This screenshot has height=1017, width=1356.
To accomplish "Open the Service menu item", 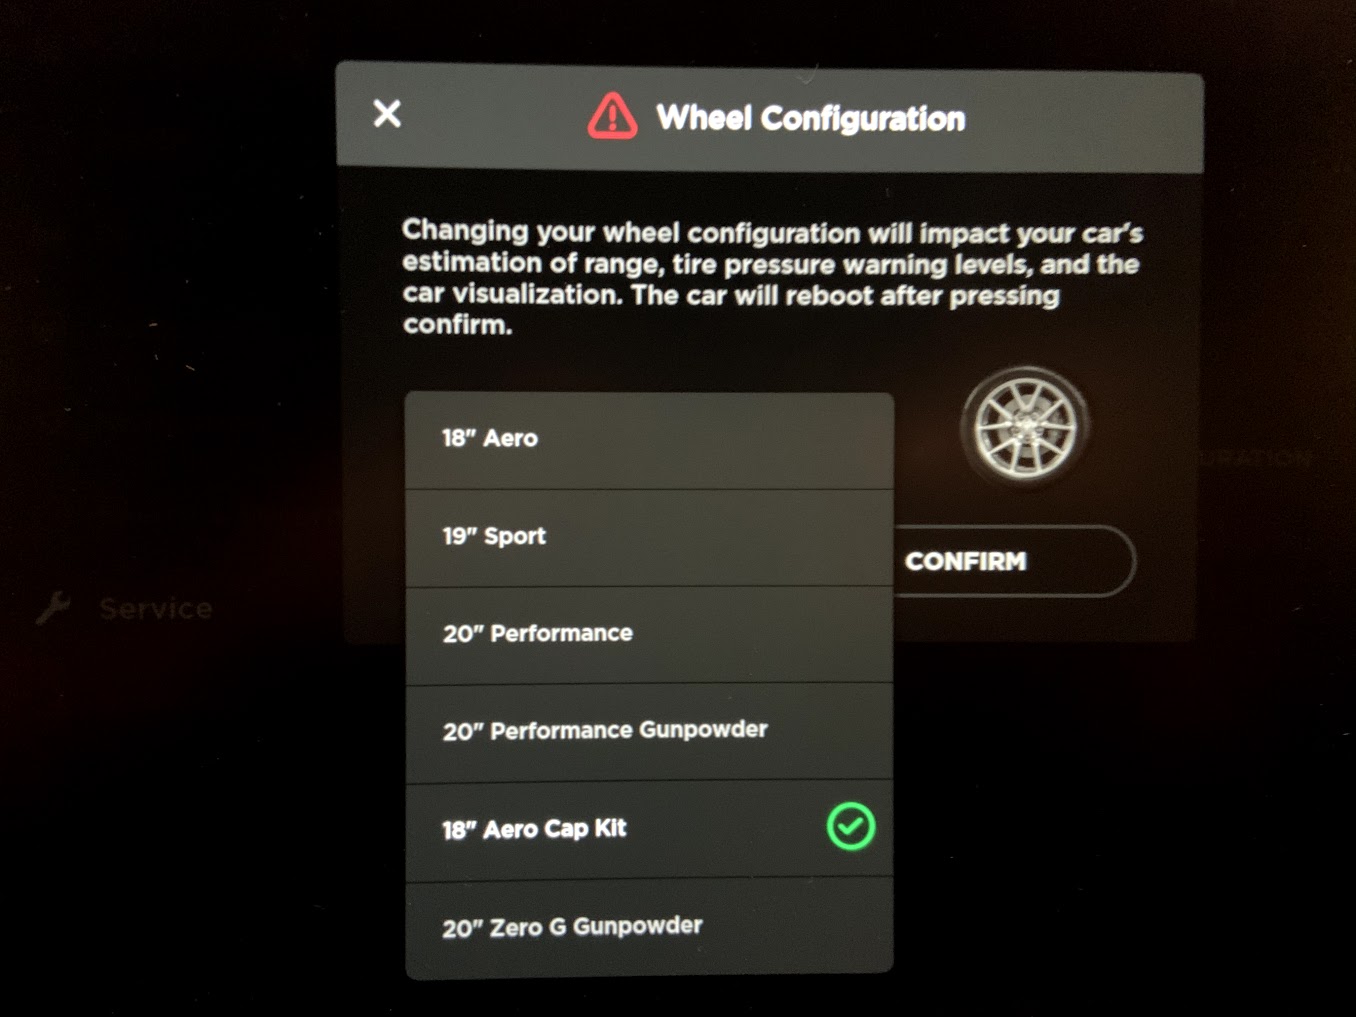I will (x=155, y=608).
